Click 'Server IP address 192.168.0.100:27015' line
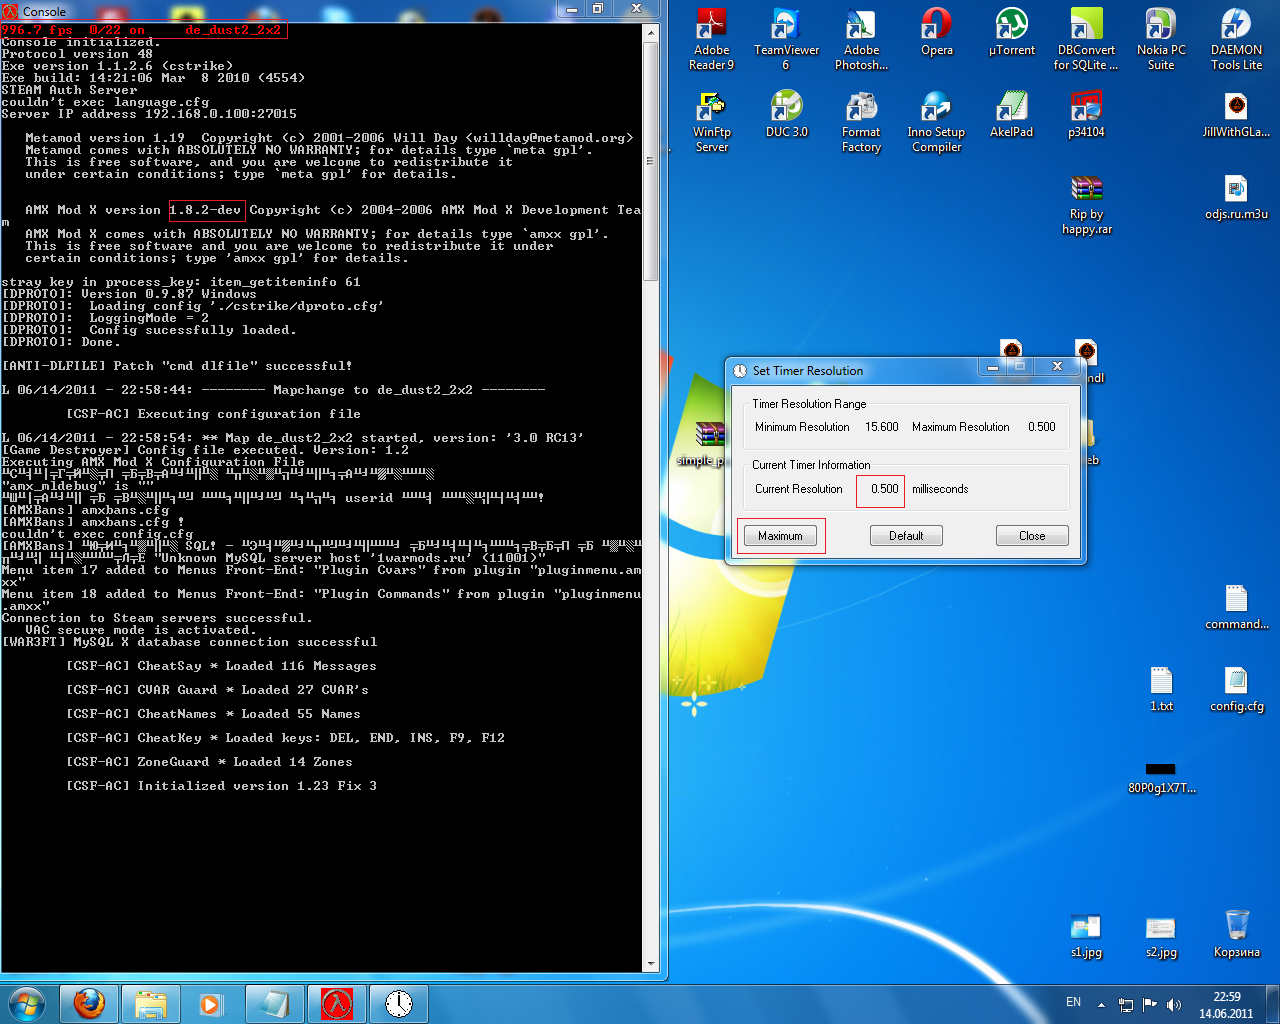This screenshot has width=1280, height=1024. coord(149,114)
